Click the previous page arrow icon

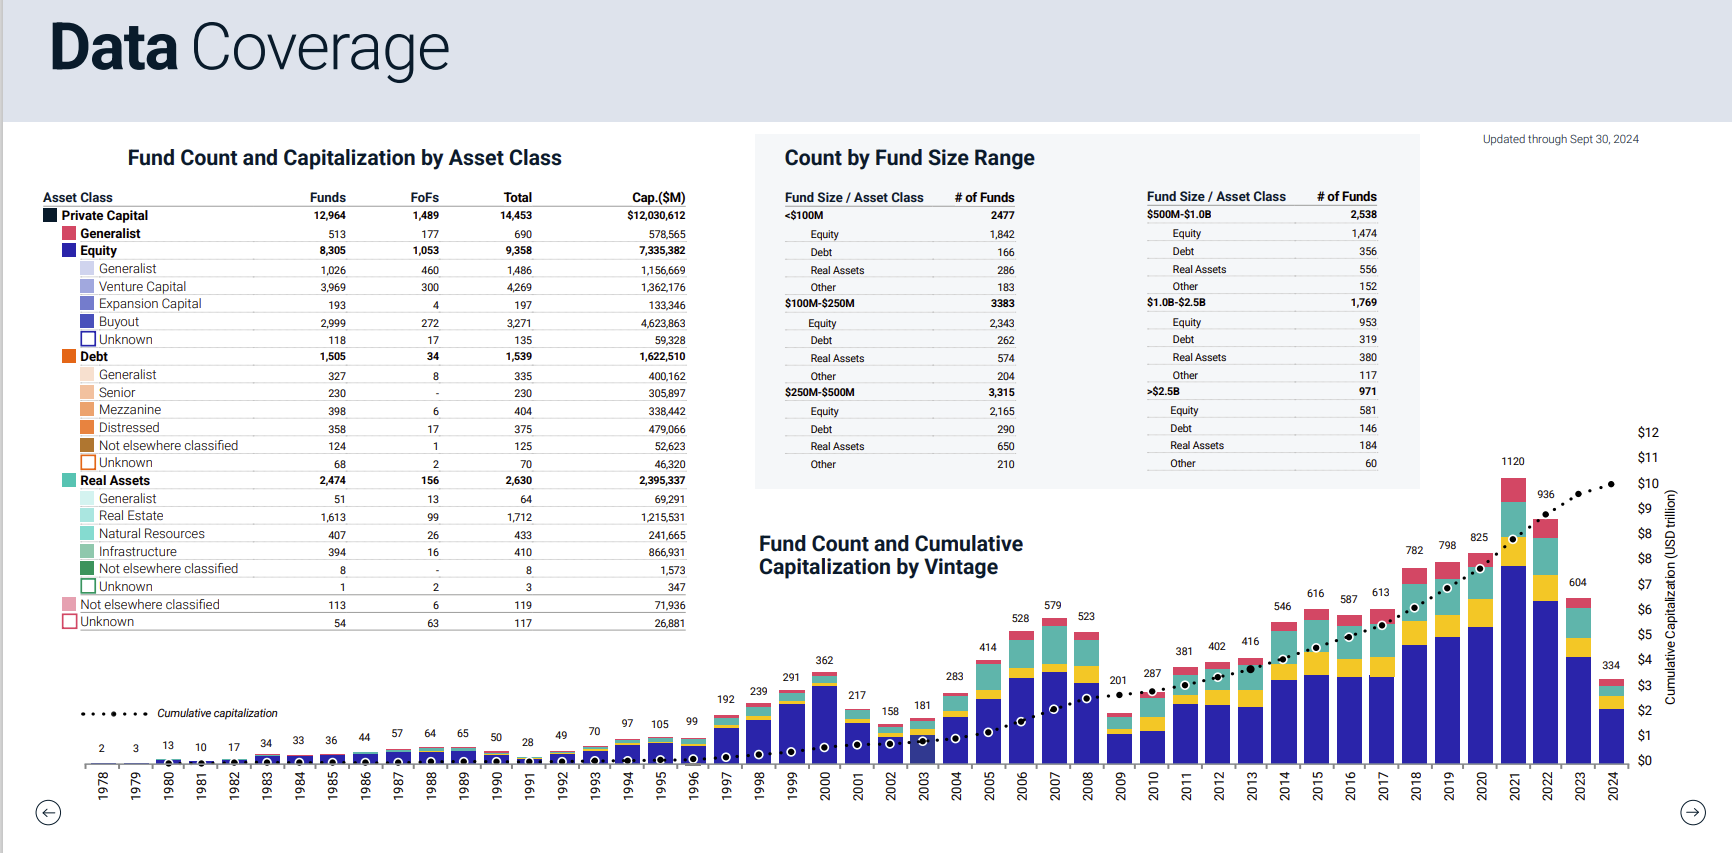48,813
